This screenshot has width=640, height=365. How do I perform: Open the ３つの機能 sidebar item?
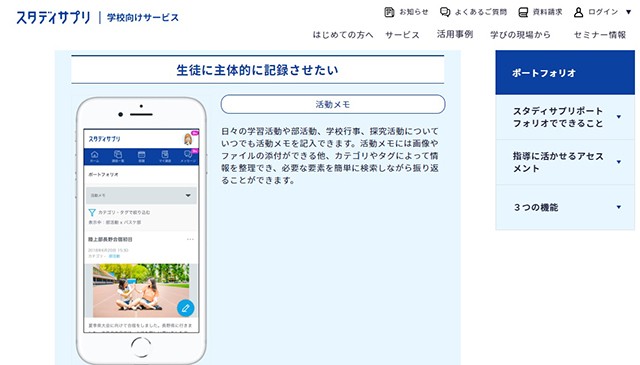(x=565, y=207)
